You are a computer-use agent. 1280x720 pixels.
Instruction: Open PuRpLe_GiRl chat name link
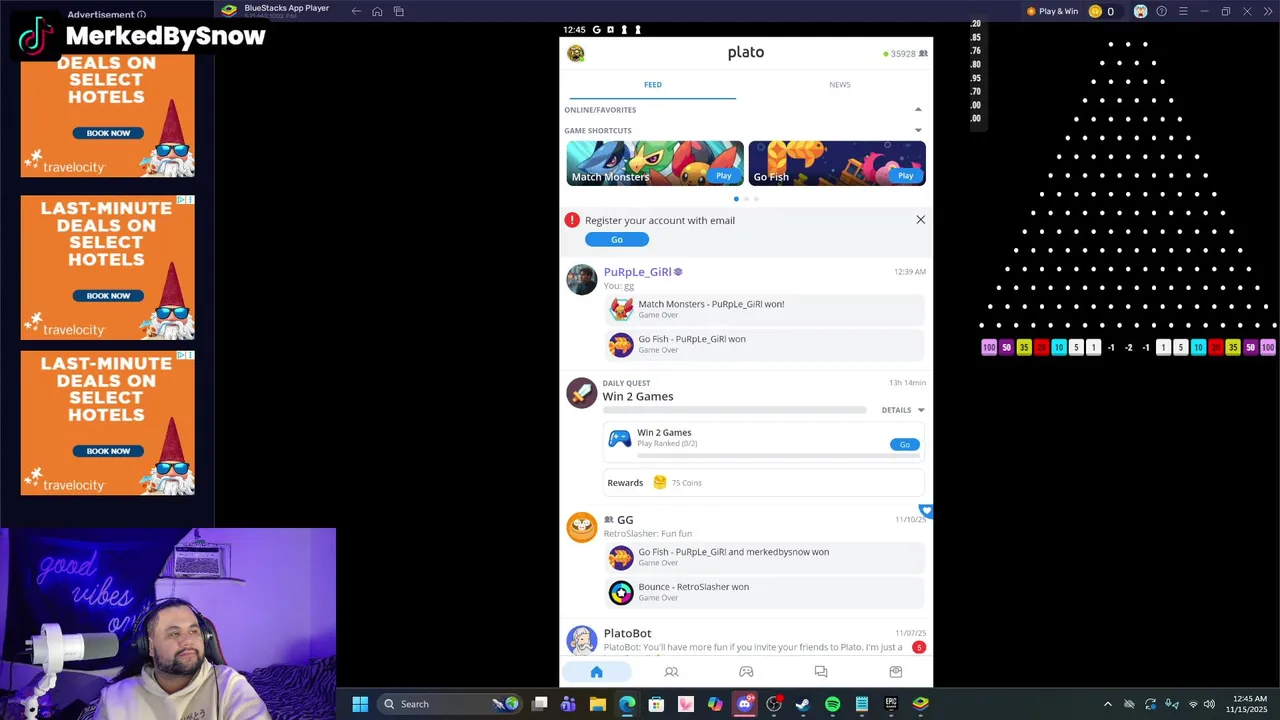click(637, 272)
